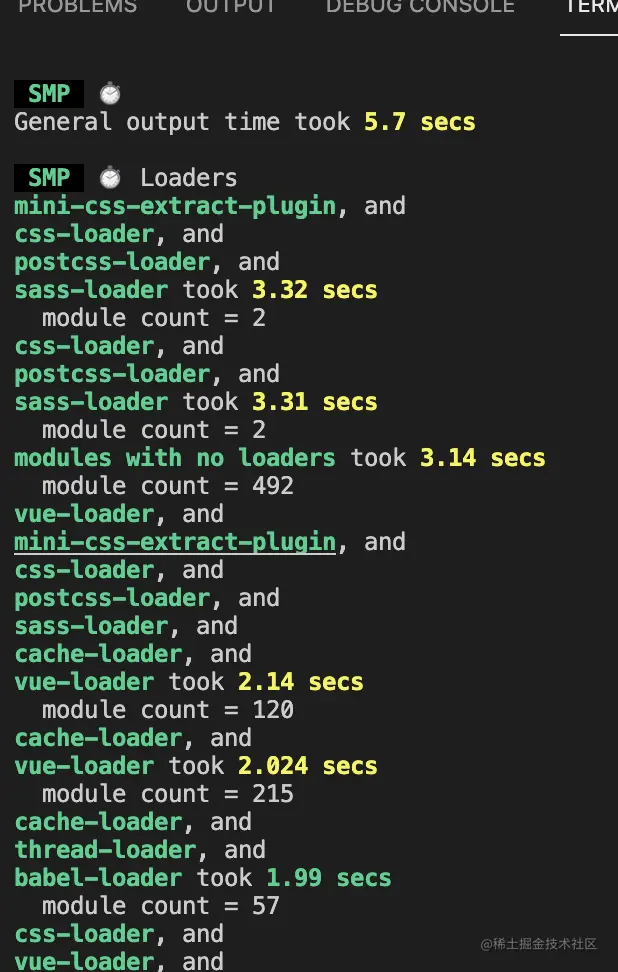Click the thread-loader entry
The width and height of the screenshot is (618, 972).
point(105,850)
